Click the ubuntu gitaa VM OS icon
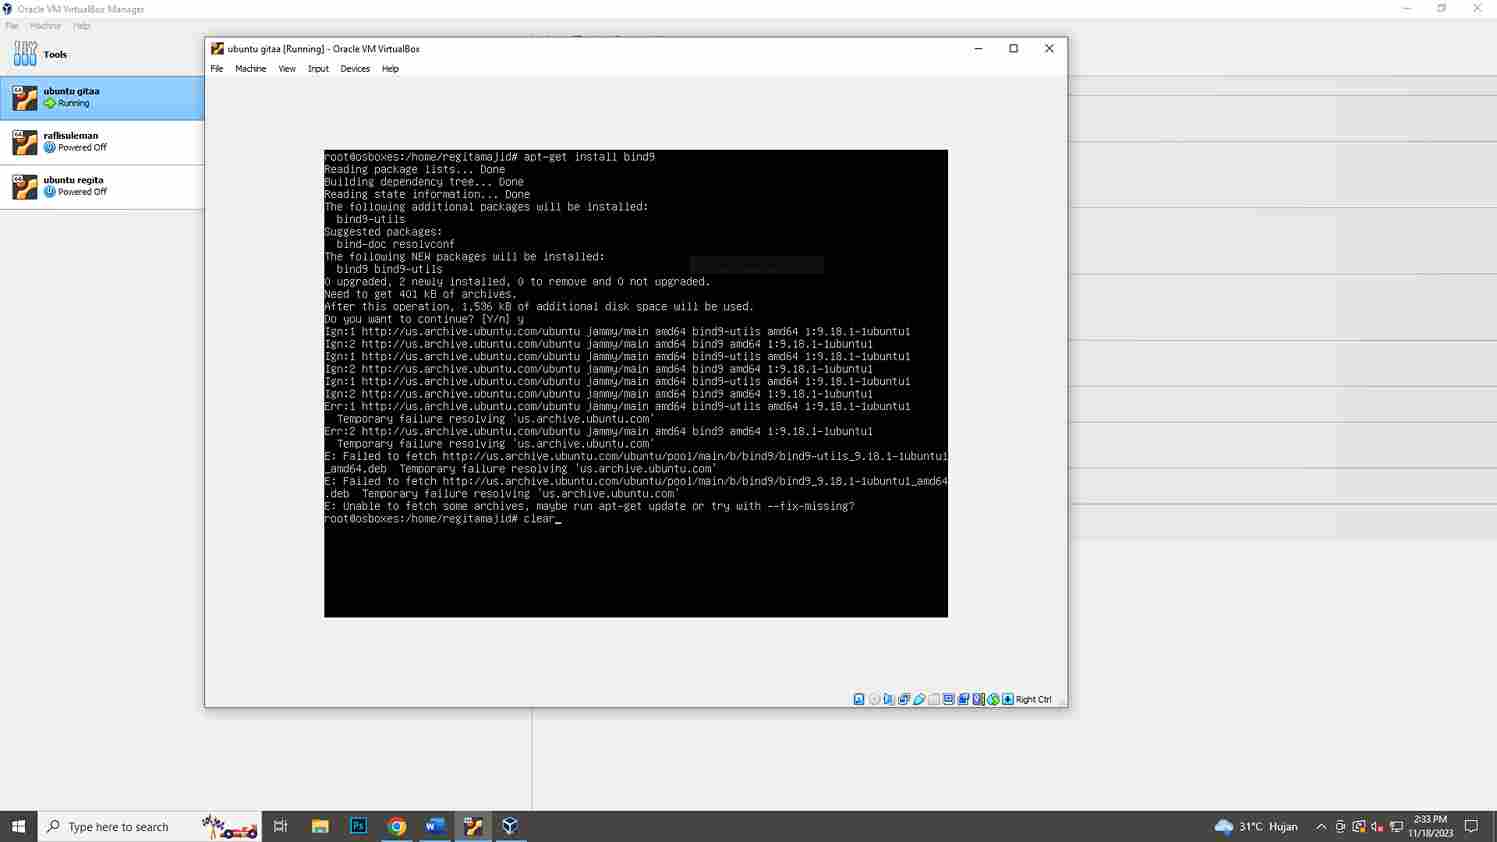 click(x=24, y=98)
